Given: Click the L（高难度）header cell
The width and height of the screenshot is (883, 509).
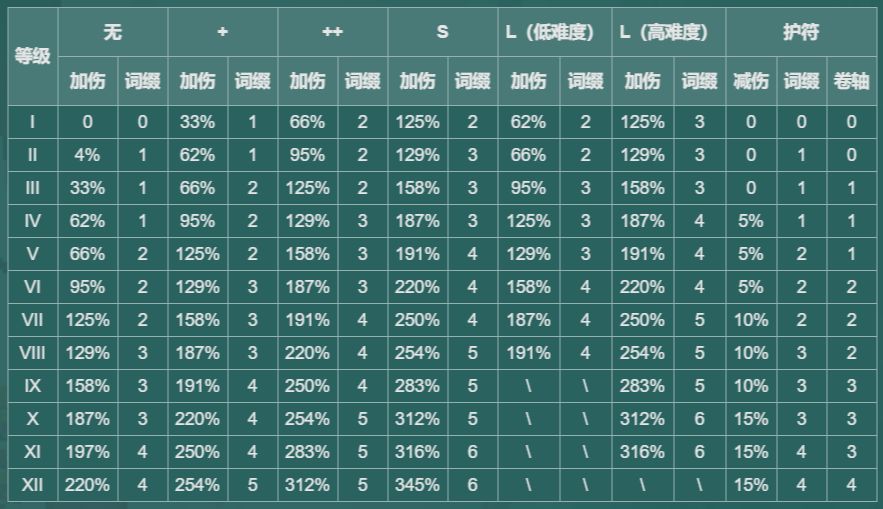Looking at the screenshot, I should point(668,32).
